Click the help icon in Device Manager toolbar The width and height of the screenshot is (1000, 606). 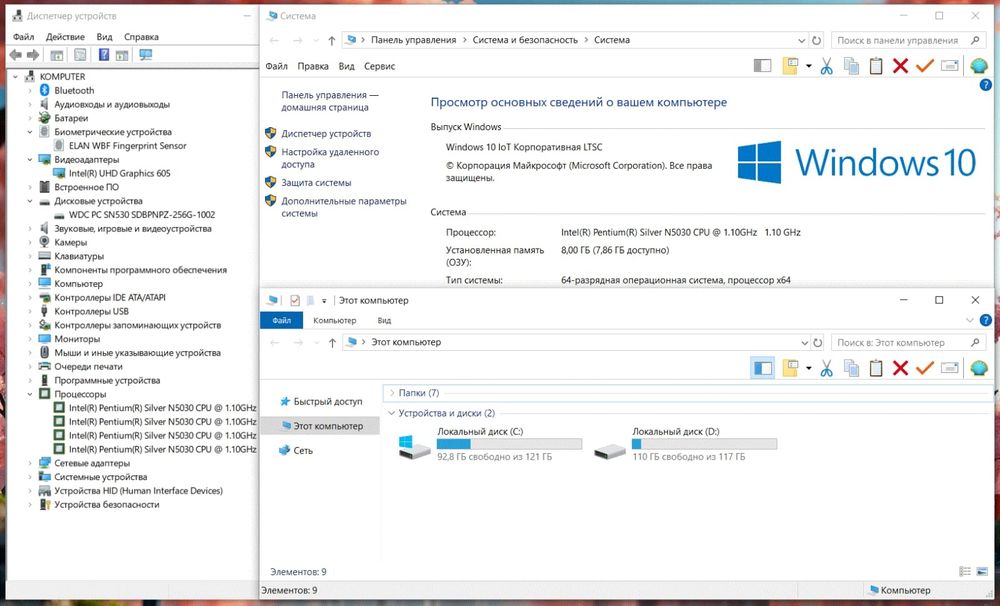pyautogui.click(x=104, y=55)
